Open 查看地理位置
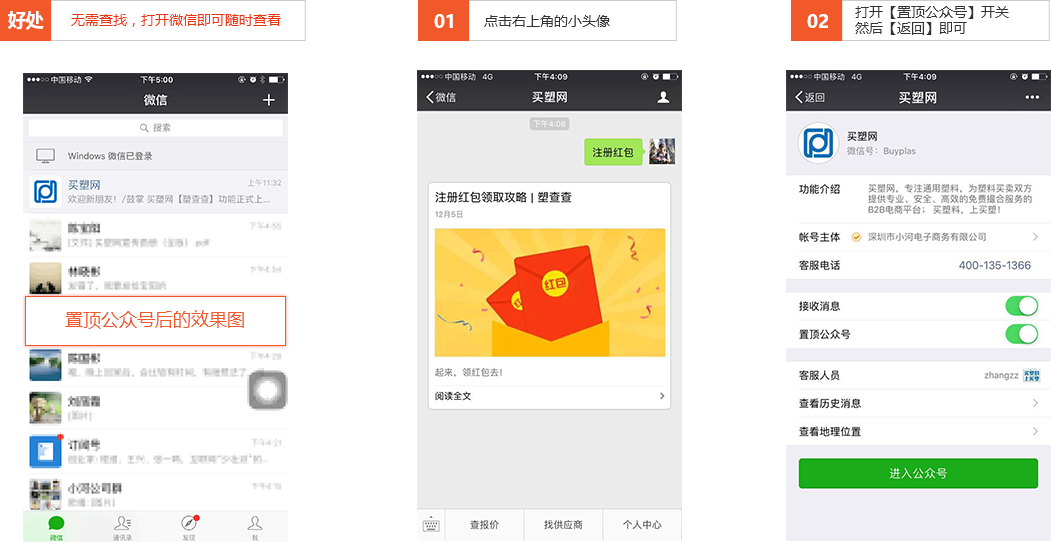The height and width of the screenshot is (542, 1051). point(918,431)
